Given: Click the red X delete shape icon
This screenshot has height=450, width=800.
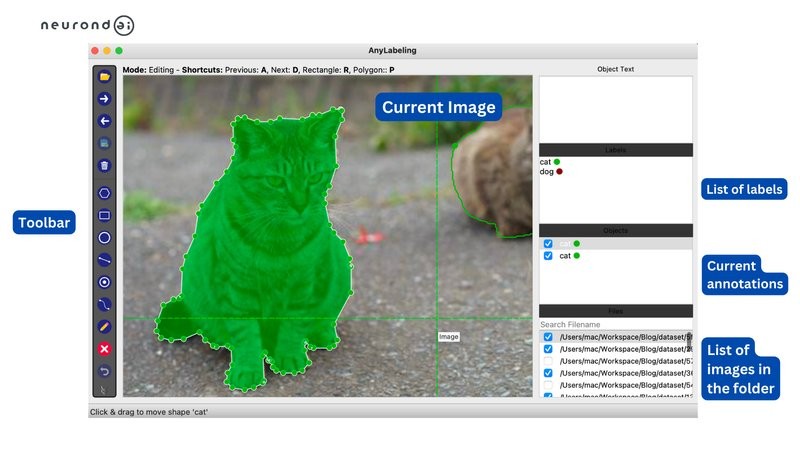Looking at the screenshot, I should 104,349.
